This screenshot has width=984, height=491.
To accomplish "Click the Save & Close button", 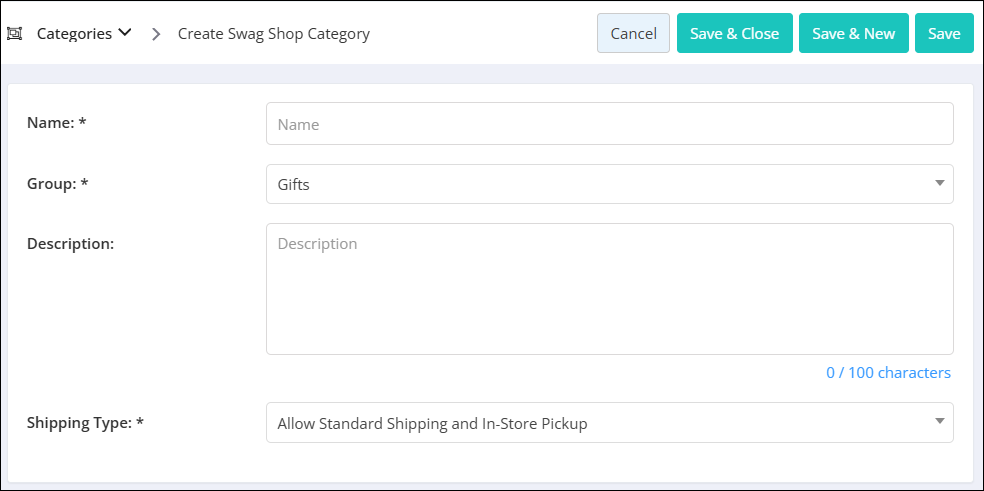I will coord(735,33).
